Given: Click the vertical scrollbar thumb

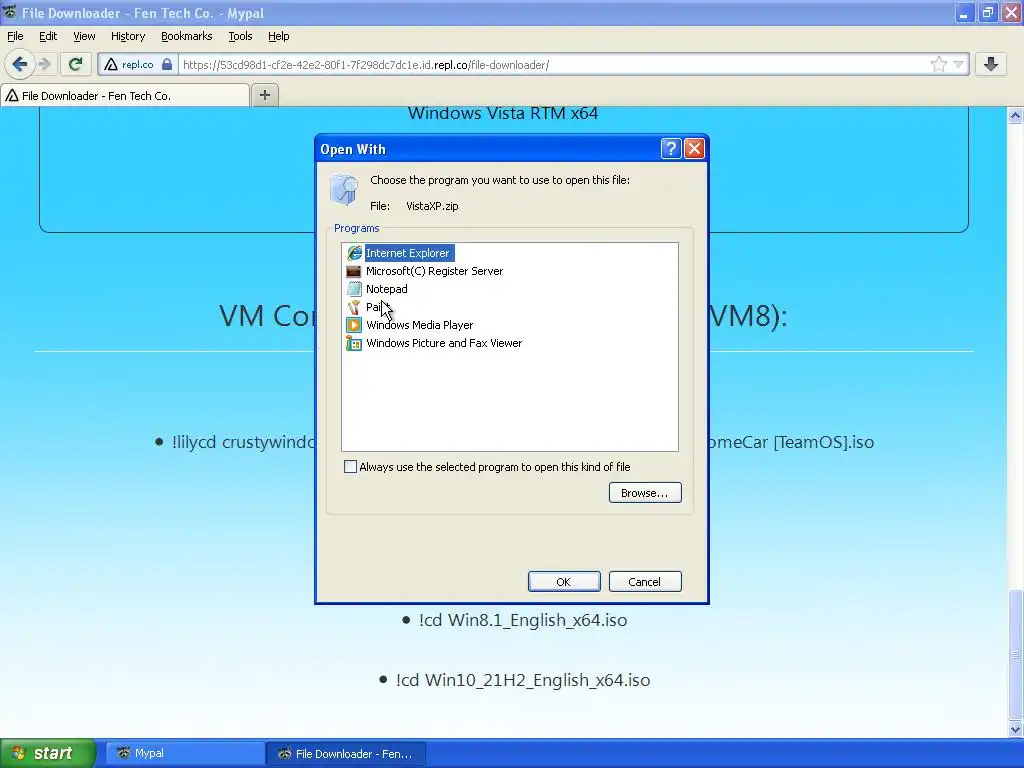Looking at the screenshot, I should point(1016,653).
